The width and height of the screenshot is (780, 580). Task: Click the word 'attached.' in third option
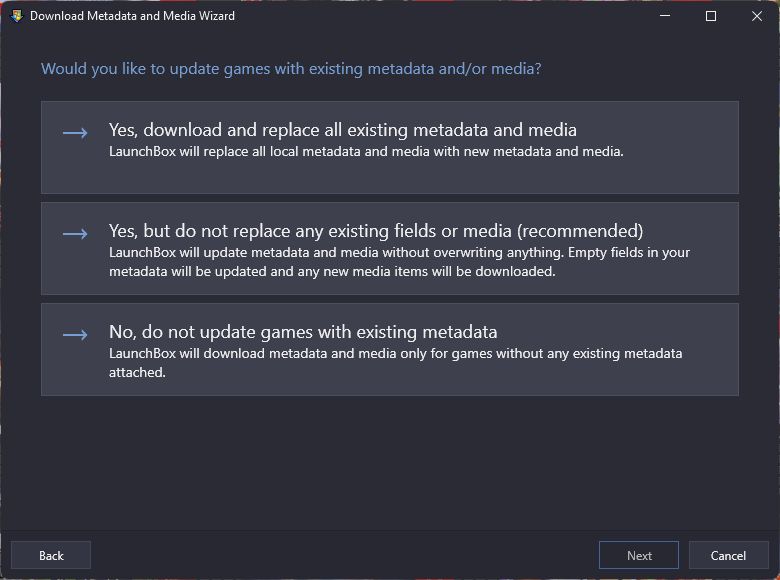137,373
